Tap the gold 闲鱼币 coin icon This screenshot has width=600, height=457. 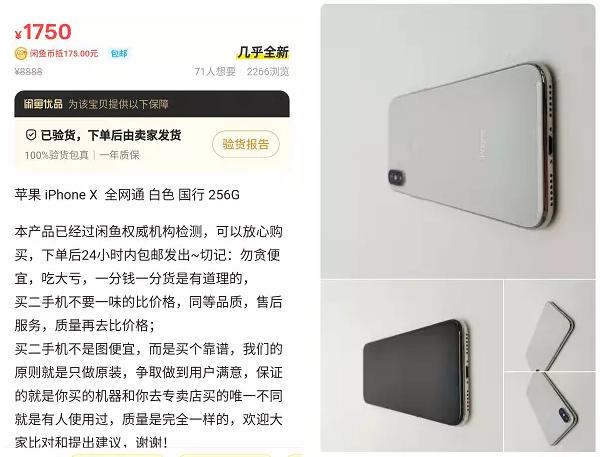coord(21,53)
